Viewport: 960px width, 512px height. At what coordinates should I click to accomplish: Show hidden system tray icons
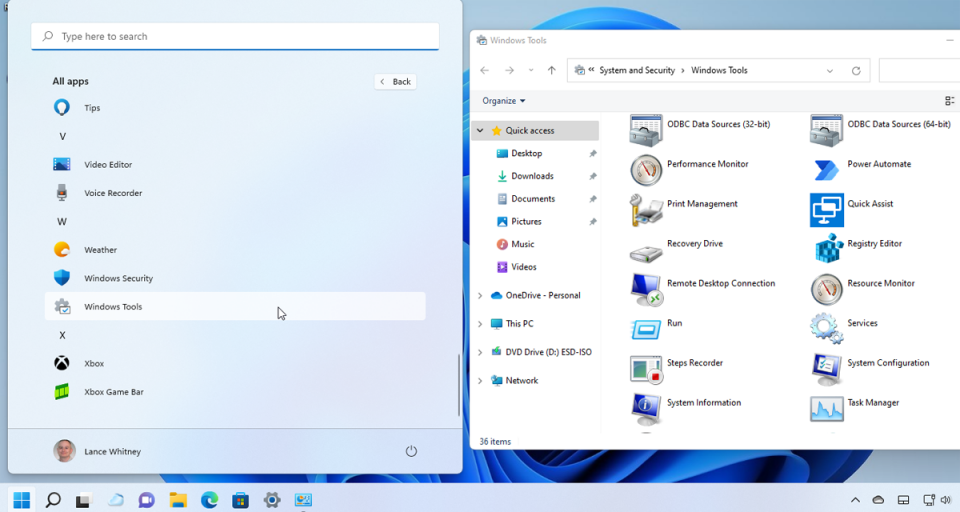855,500
